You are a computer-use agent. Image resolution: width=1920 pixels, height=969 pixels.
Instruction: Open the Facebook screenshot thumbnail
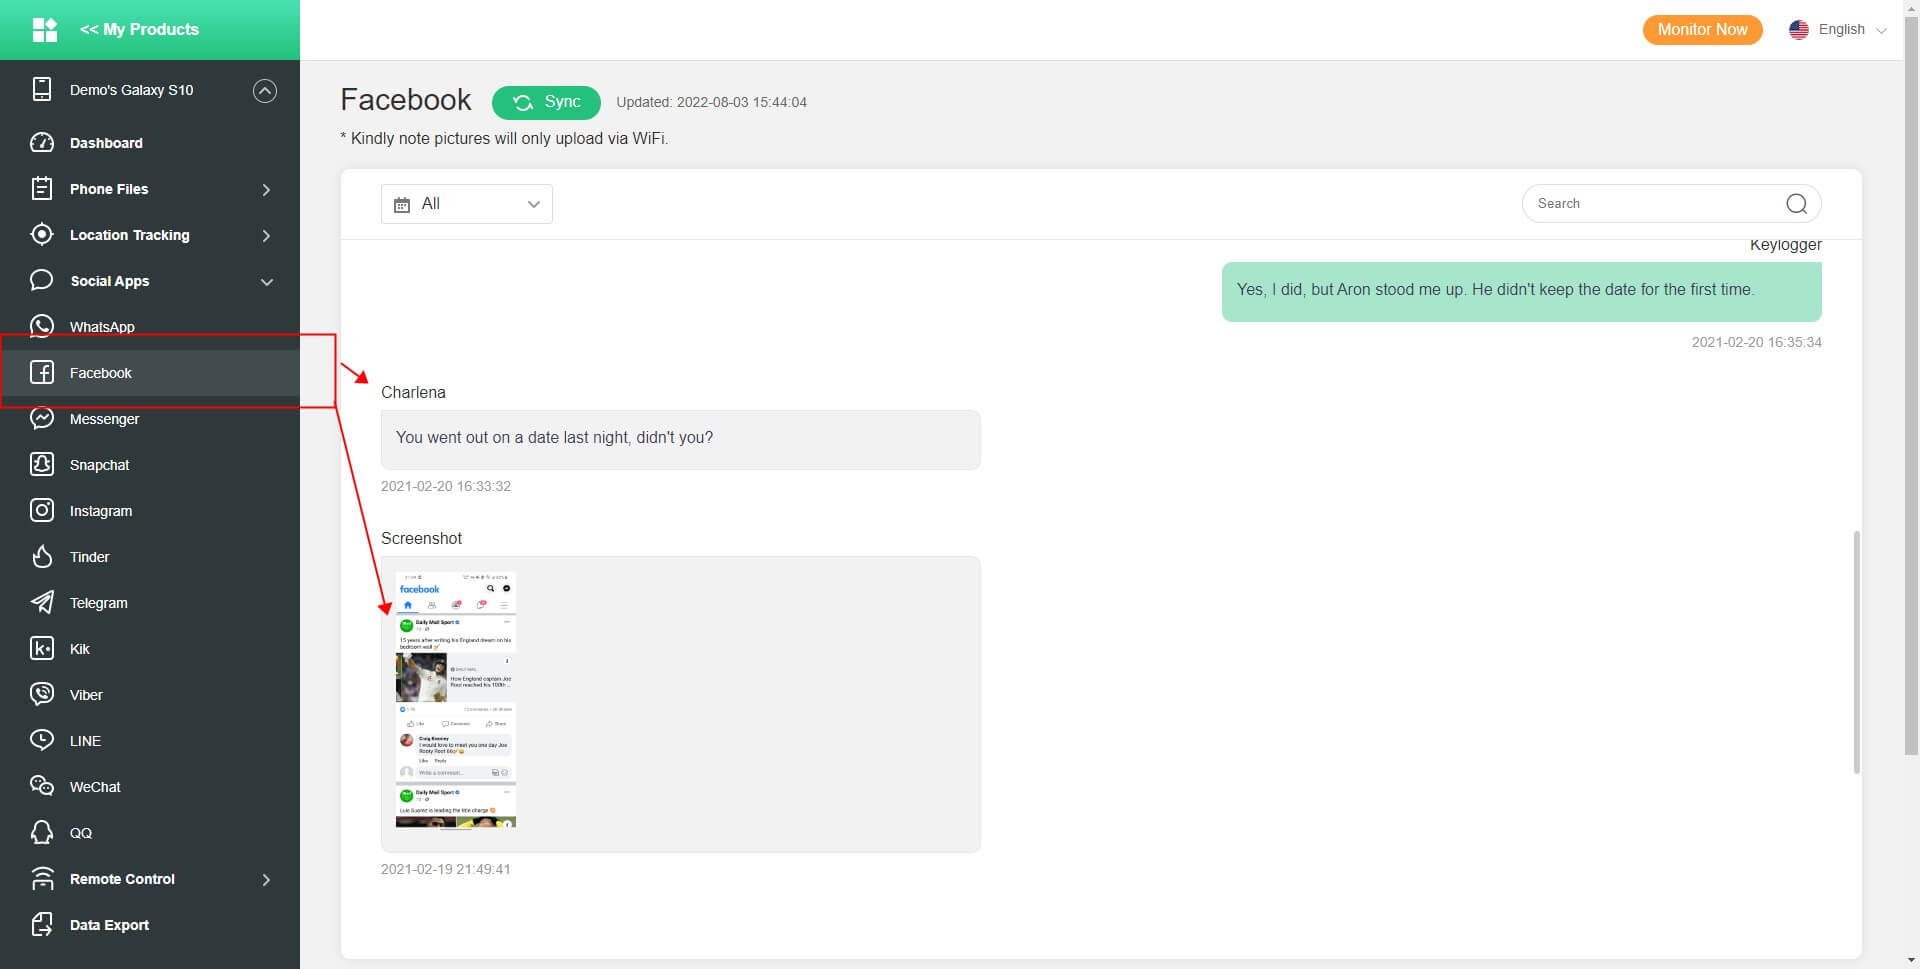click(456, 700)
